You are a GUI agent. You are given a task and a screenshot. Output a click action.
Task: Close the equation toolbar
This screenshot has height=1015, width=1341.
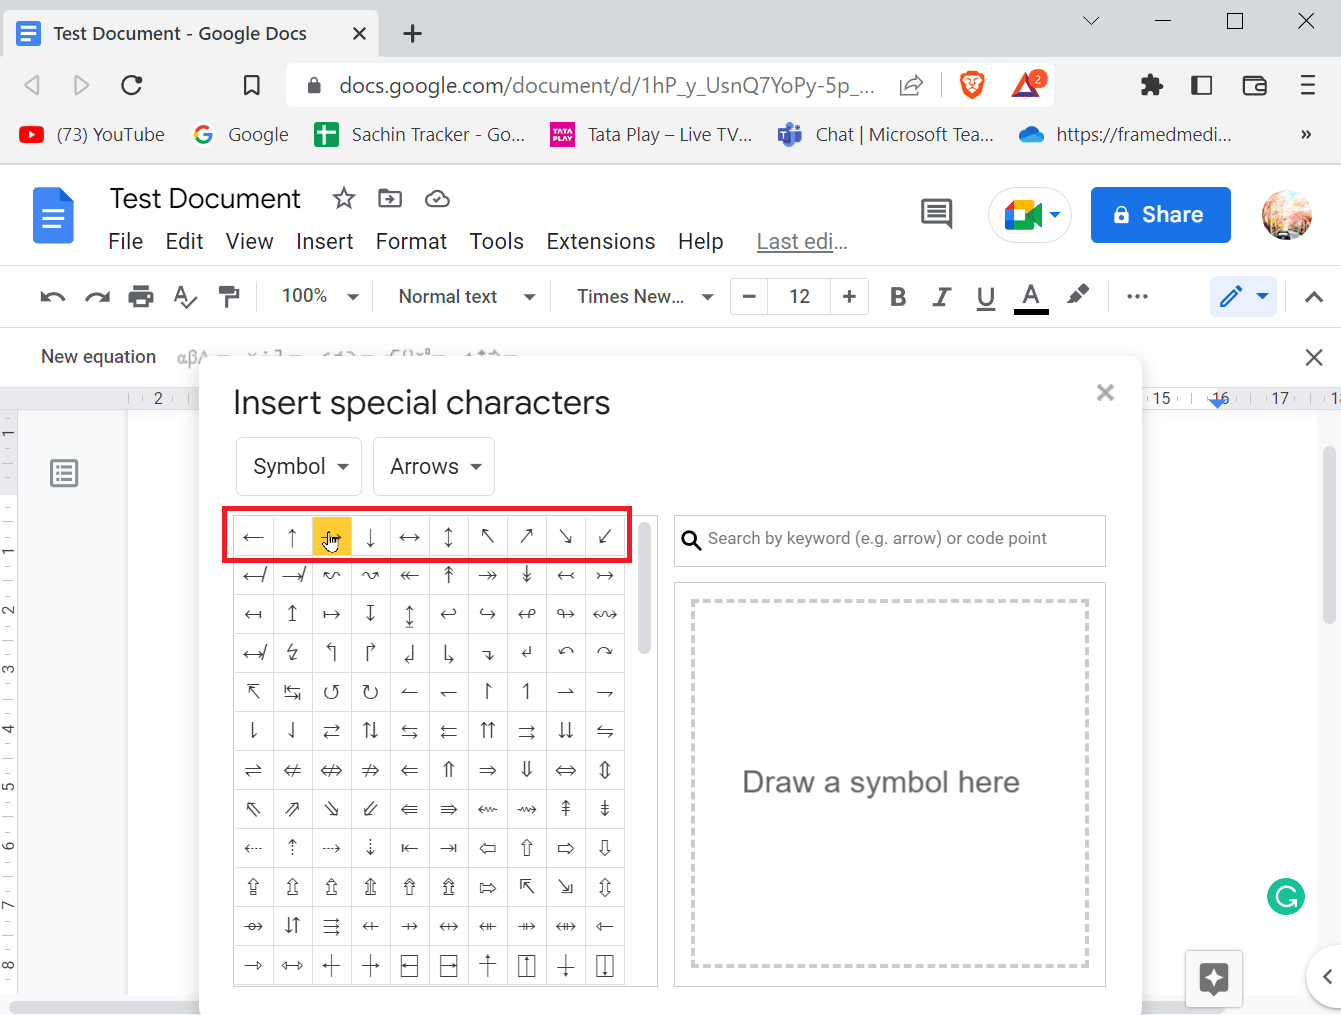coord(1314,357)
